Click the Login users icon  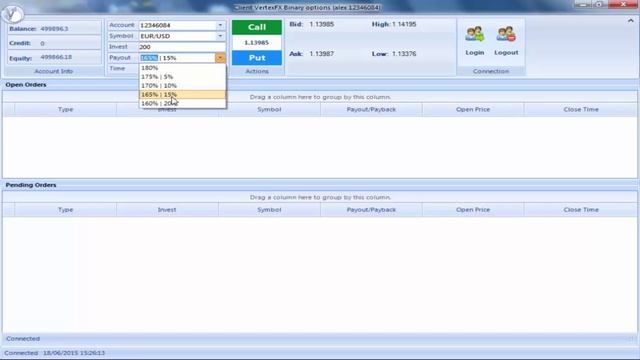click(x=475, y=34)
